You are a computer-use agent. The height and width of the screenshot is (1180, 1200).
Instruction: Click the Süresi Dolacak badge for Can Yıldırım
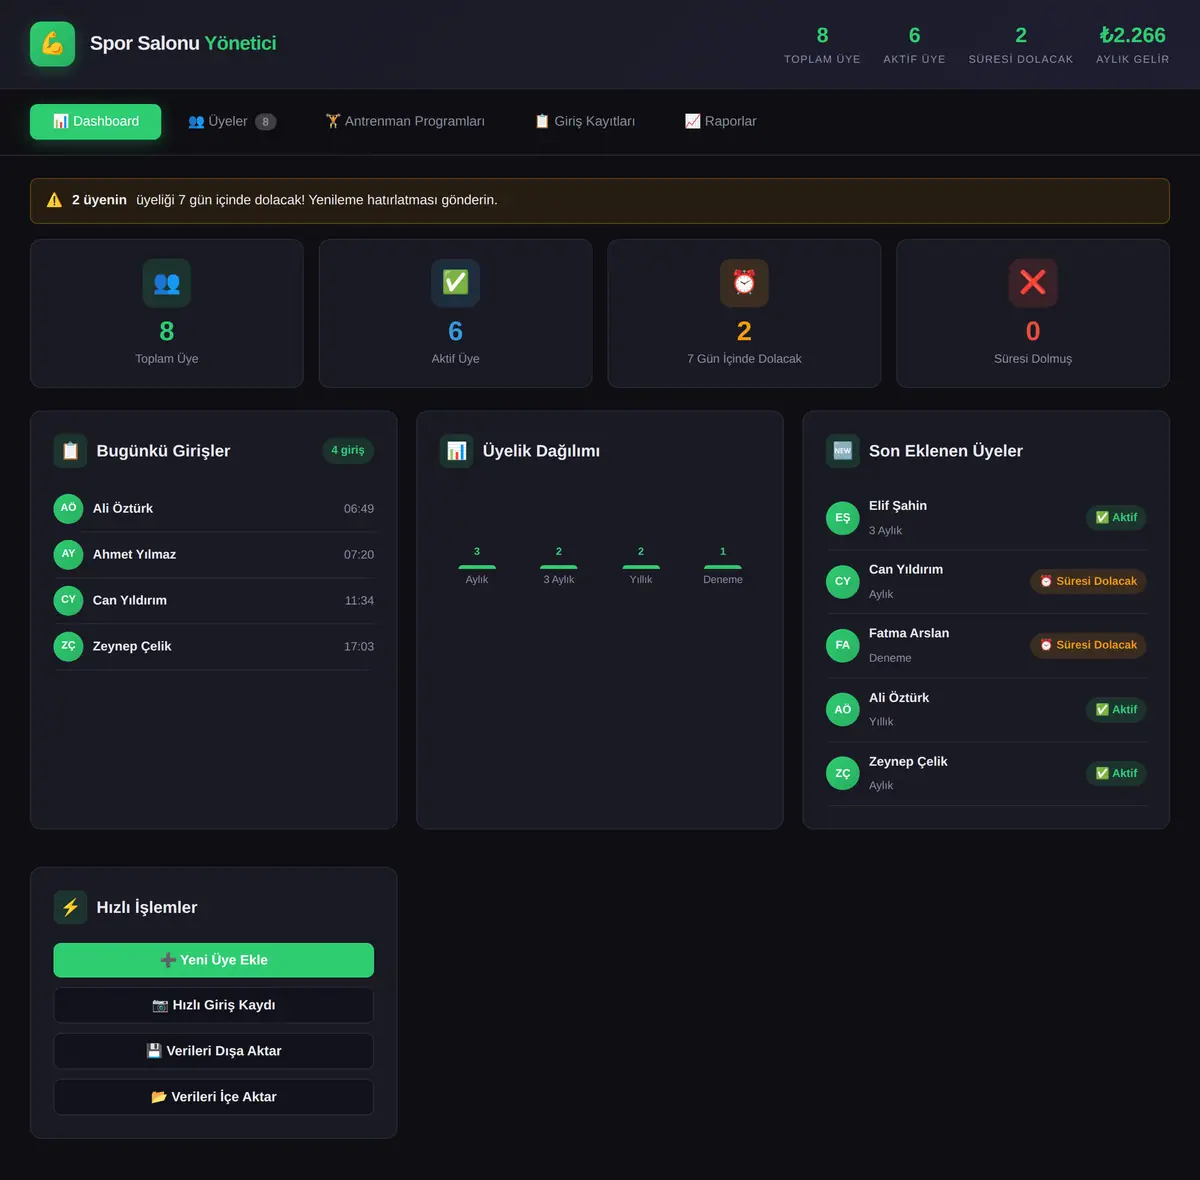pos(1088,581)
